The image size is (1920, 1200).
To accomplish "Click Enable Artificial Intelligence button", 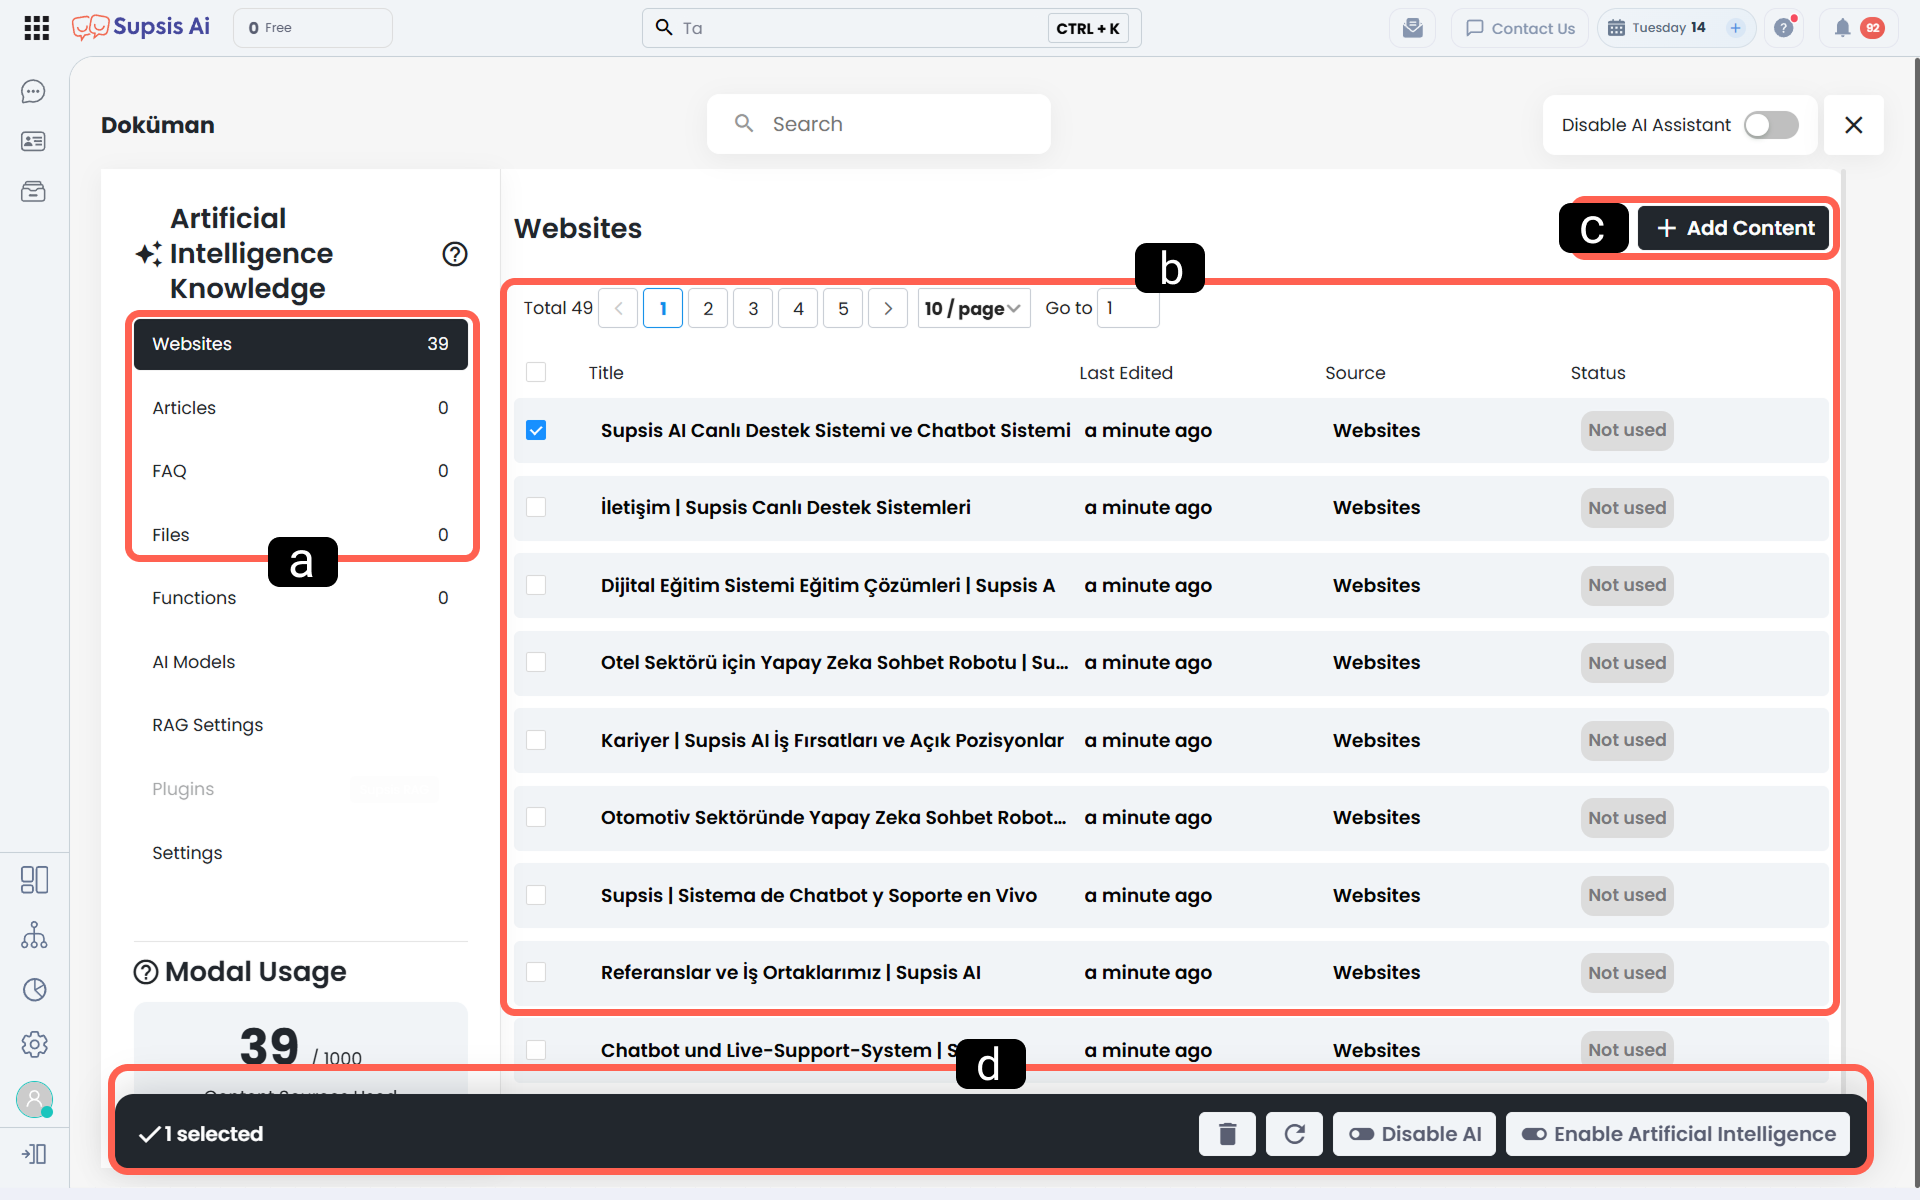I will coord(1678,1134).
